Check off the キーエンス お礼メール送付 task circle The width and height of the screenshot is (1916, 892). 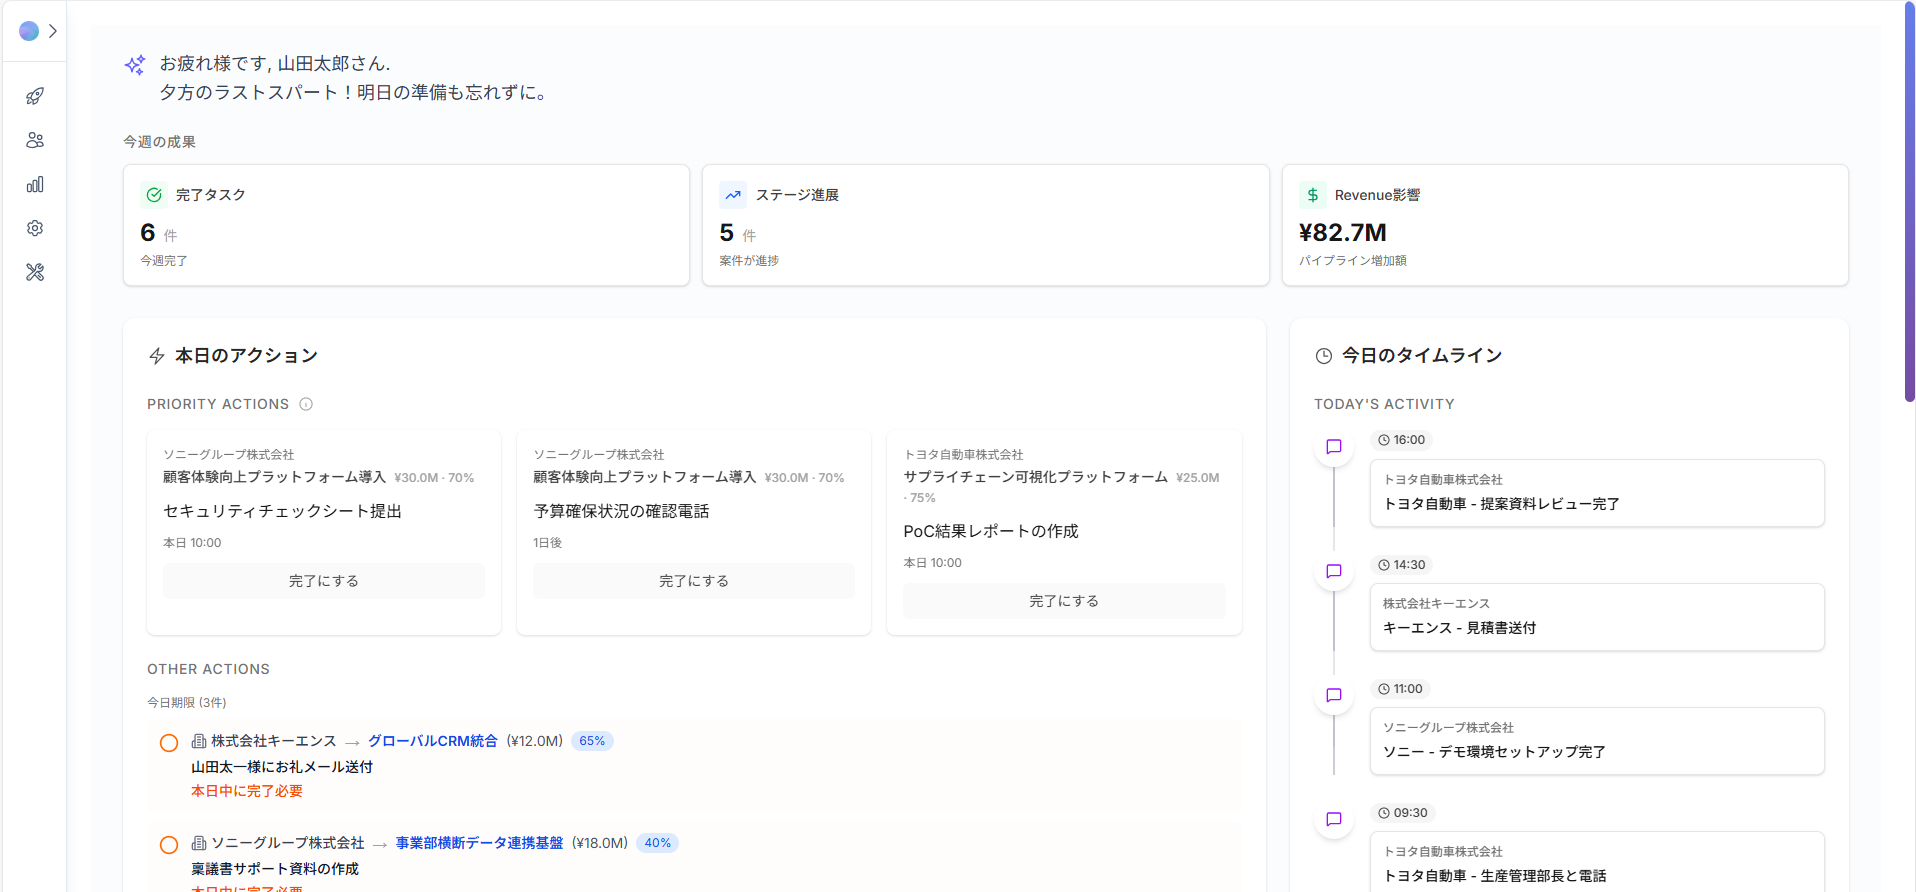click(x=169, y=743)
